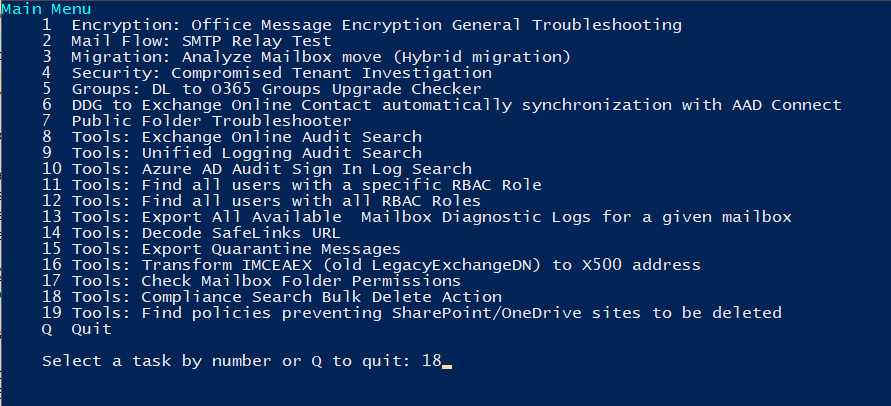
Task: Click the task number input prompt showing 18
Action: (x=247, y=361)
